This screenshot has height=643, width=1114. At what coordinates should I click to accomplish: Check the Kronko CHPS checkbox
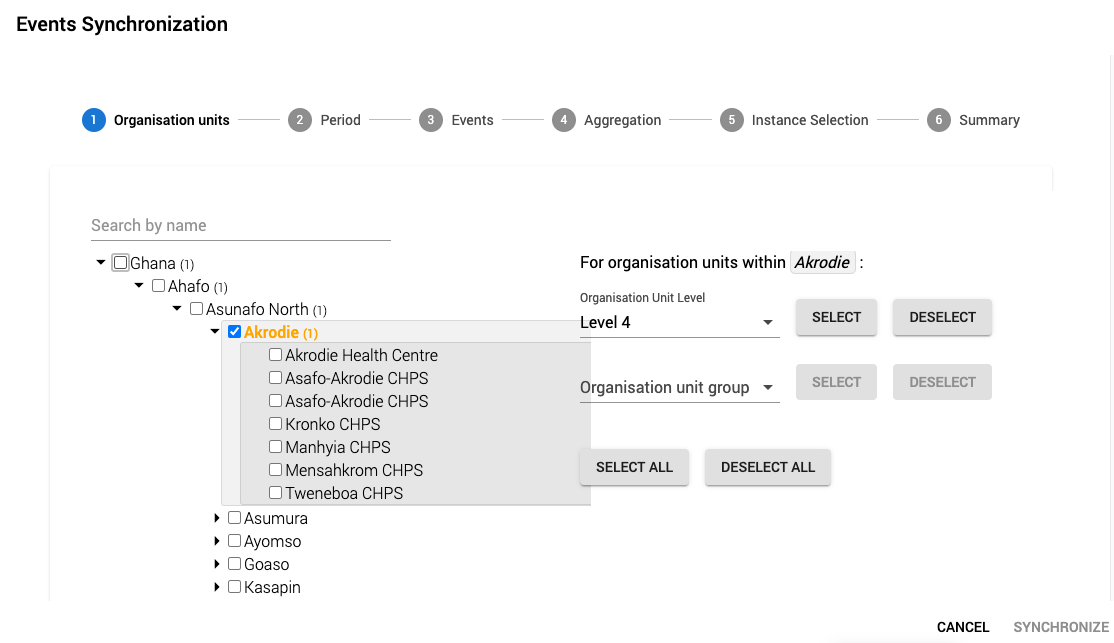[275, 424]
